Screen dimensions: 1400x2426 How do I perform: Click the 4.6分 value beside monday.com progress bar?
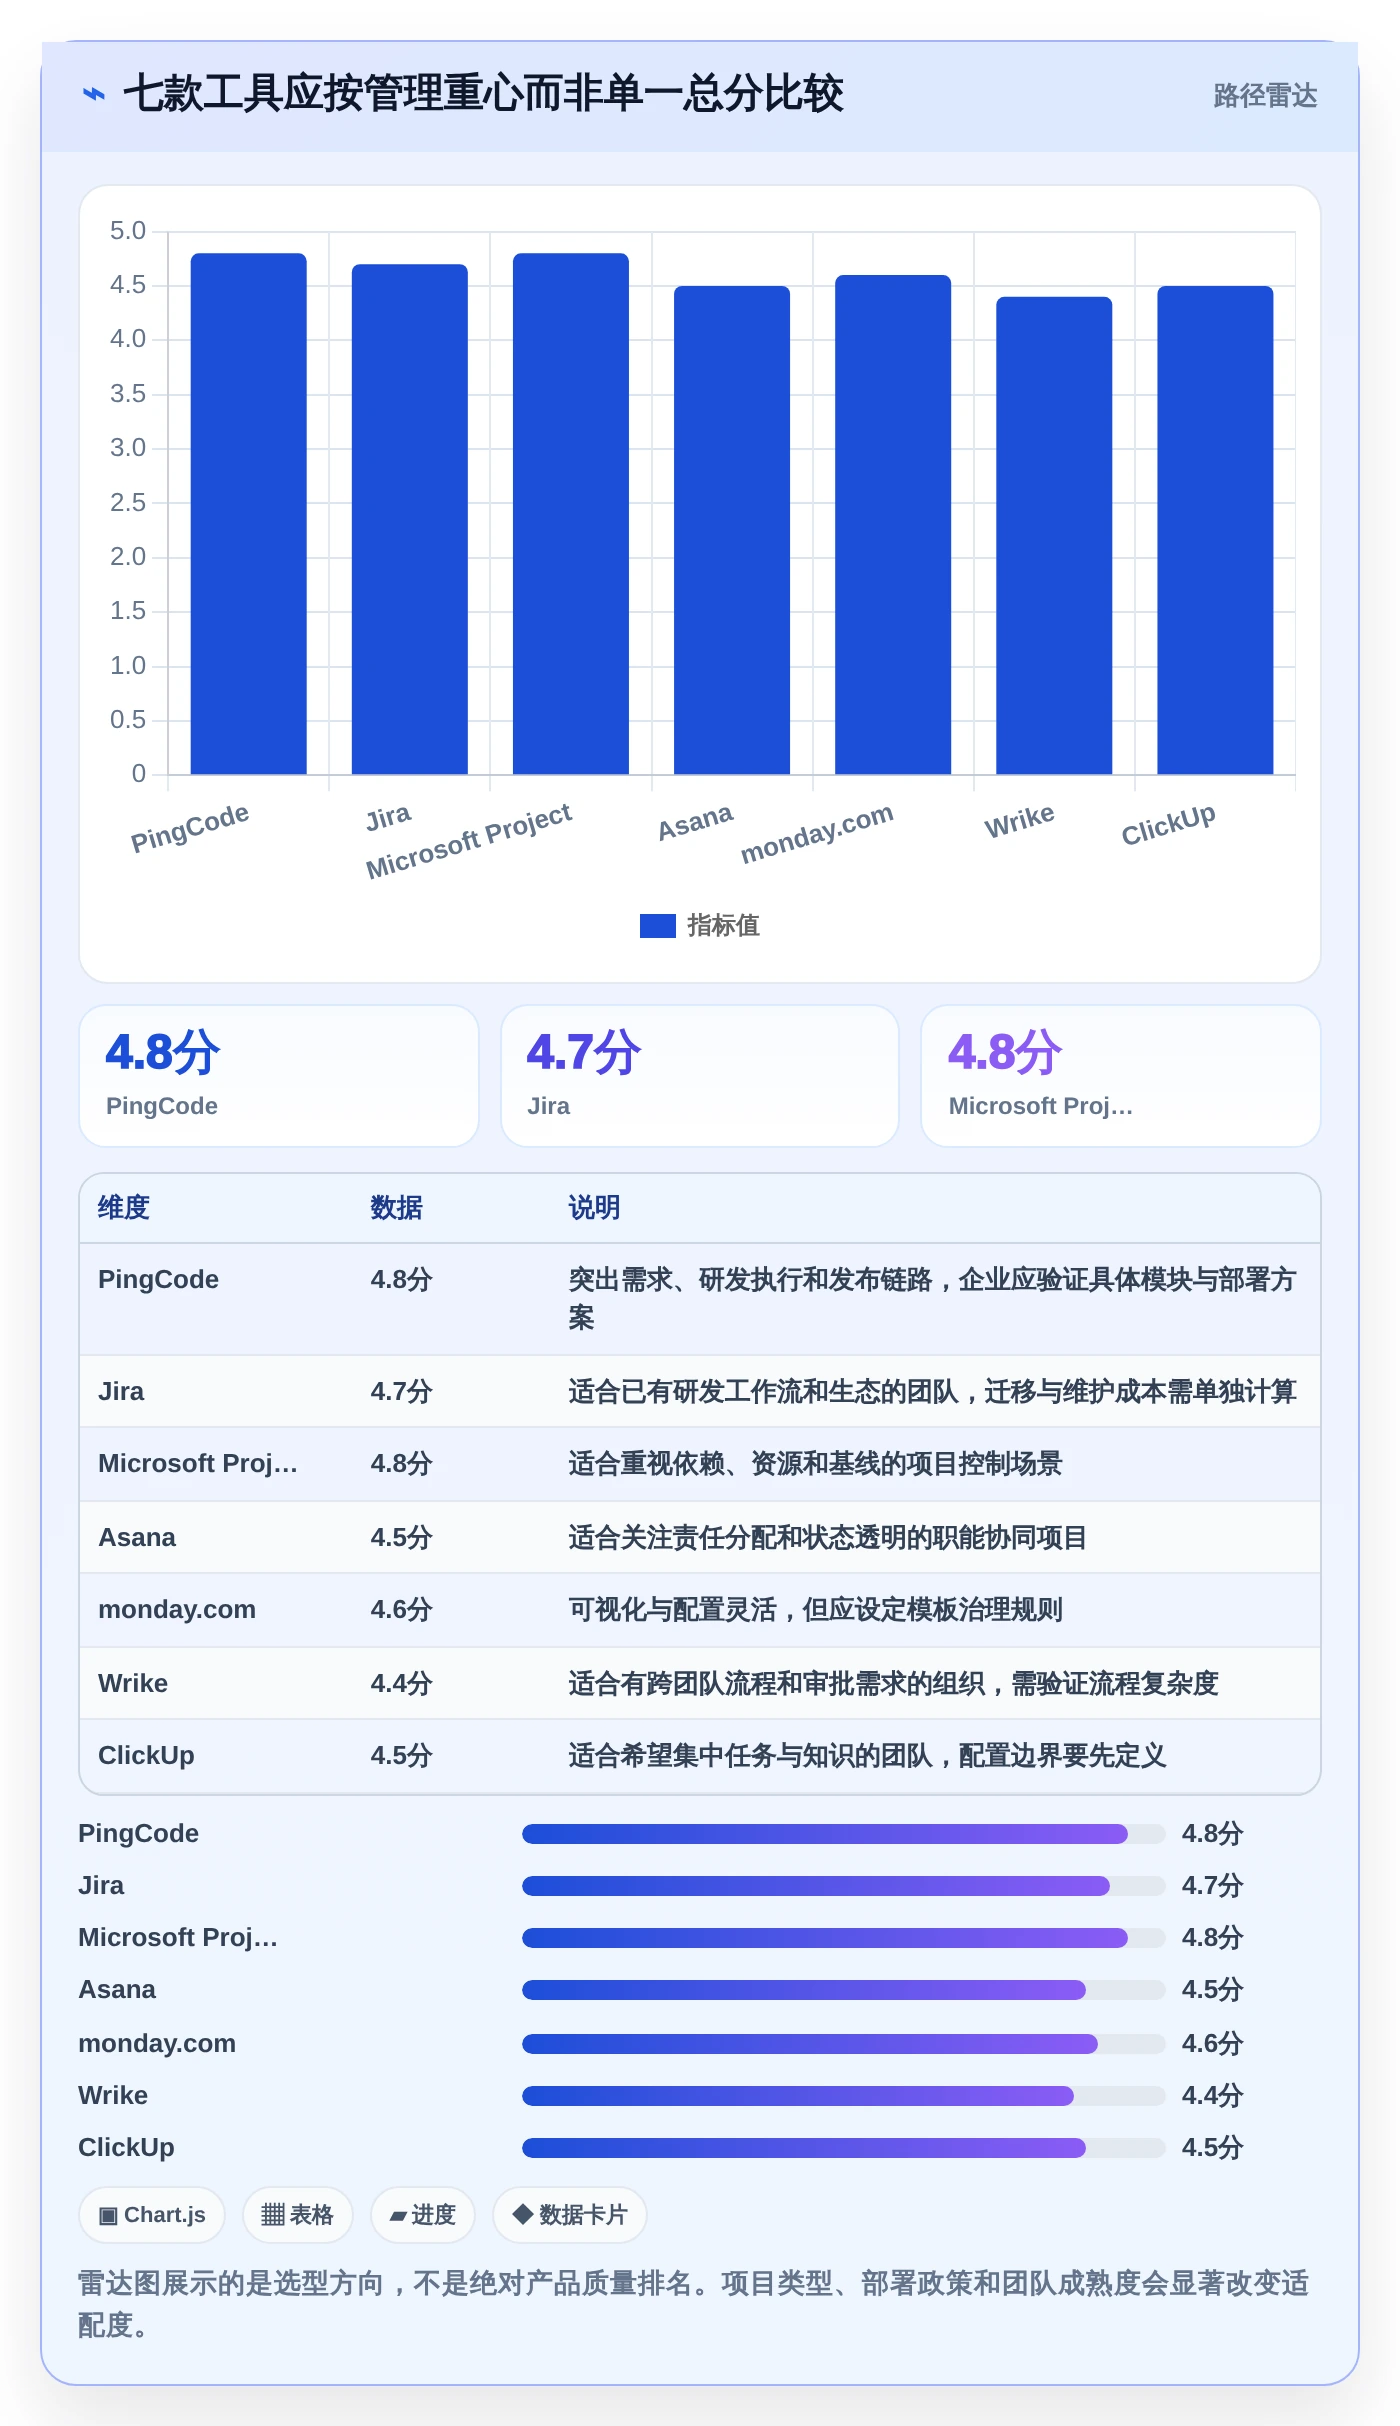pos(1212,2044)
